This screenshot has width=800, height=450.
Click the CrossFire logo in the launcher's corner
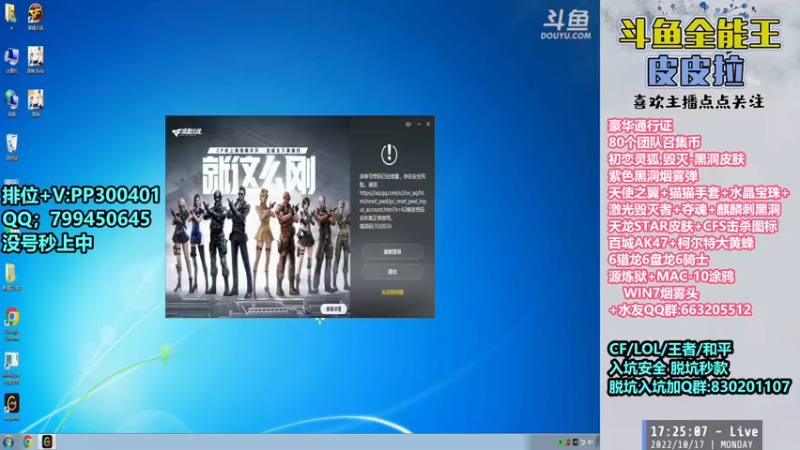[x=187, y=132]
